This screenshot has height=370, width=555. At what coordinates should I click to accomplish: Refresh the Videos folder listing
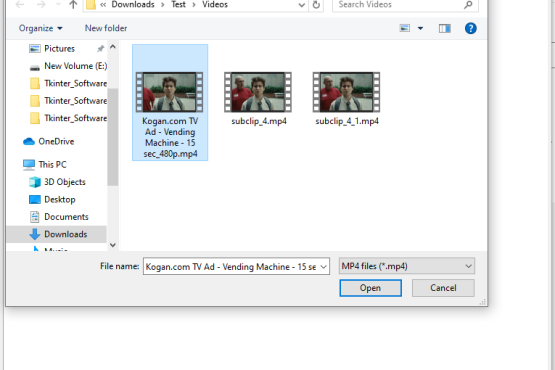(x=316, y=5)
